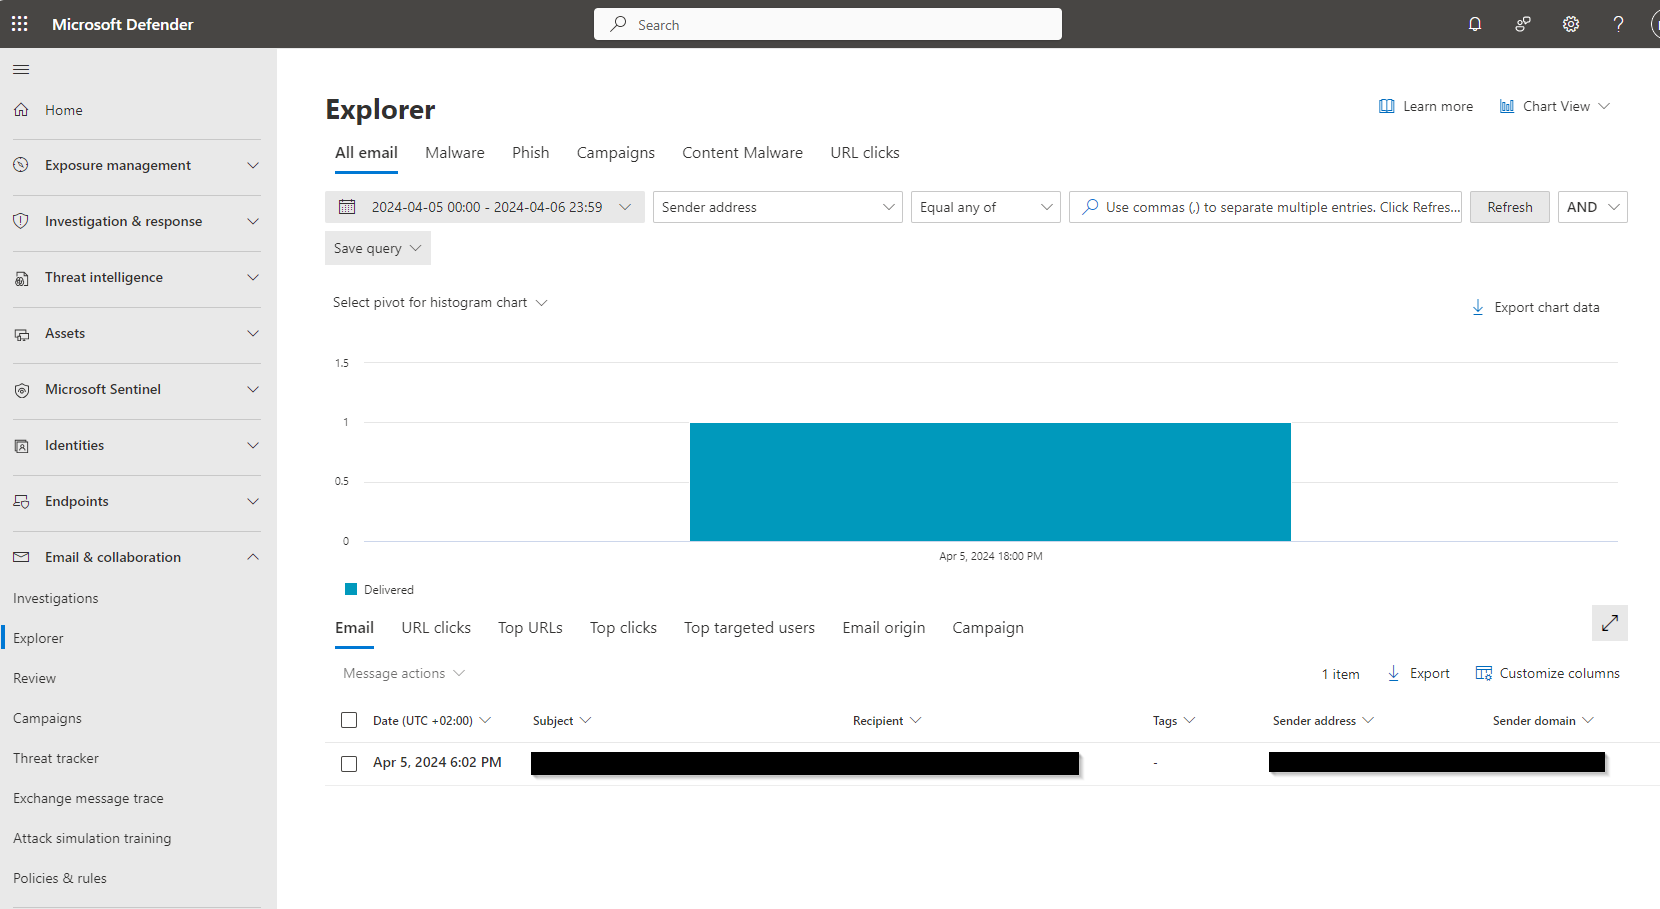Open Policies & rules link
This screenshot has width=1660, height=909.
[60, 878]
